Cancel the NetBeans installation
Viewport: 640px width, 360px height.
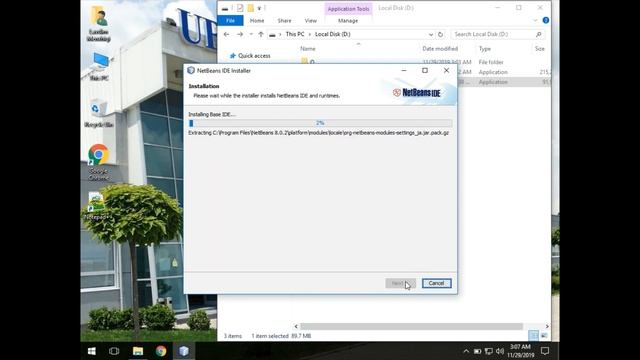click(436, 283)
